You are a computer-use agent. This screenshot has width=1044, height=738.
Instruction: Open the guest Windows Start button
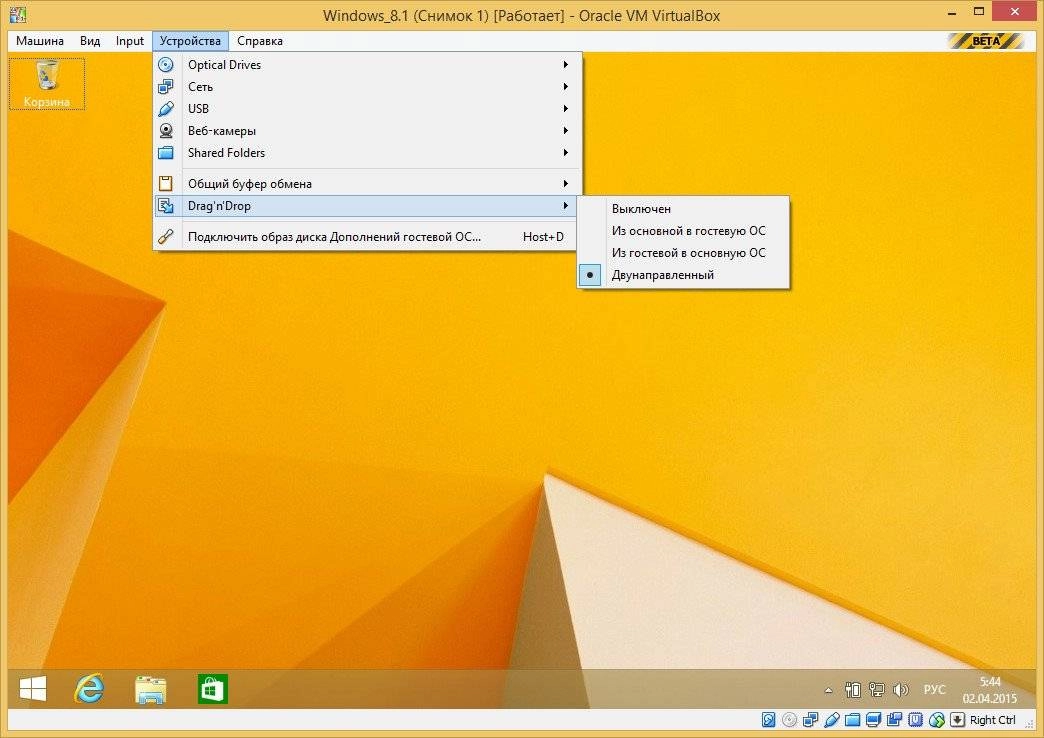pyautogui.click(x=33, y=689)
